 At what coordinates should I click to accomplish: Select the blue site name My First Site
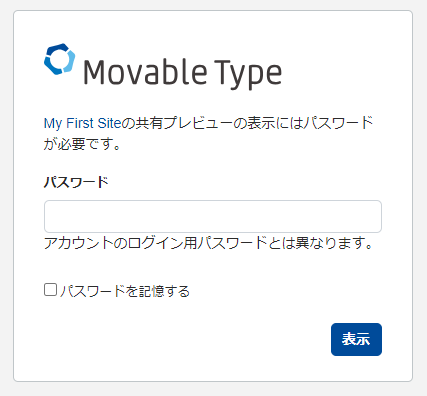coord(82,123)
